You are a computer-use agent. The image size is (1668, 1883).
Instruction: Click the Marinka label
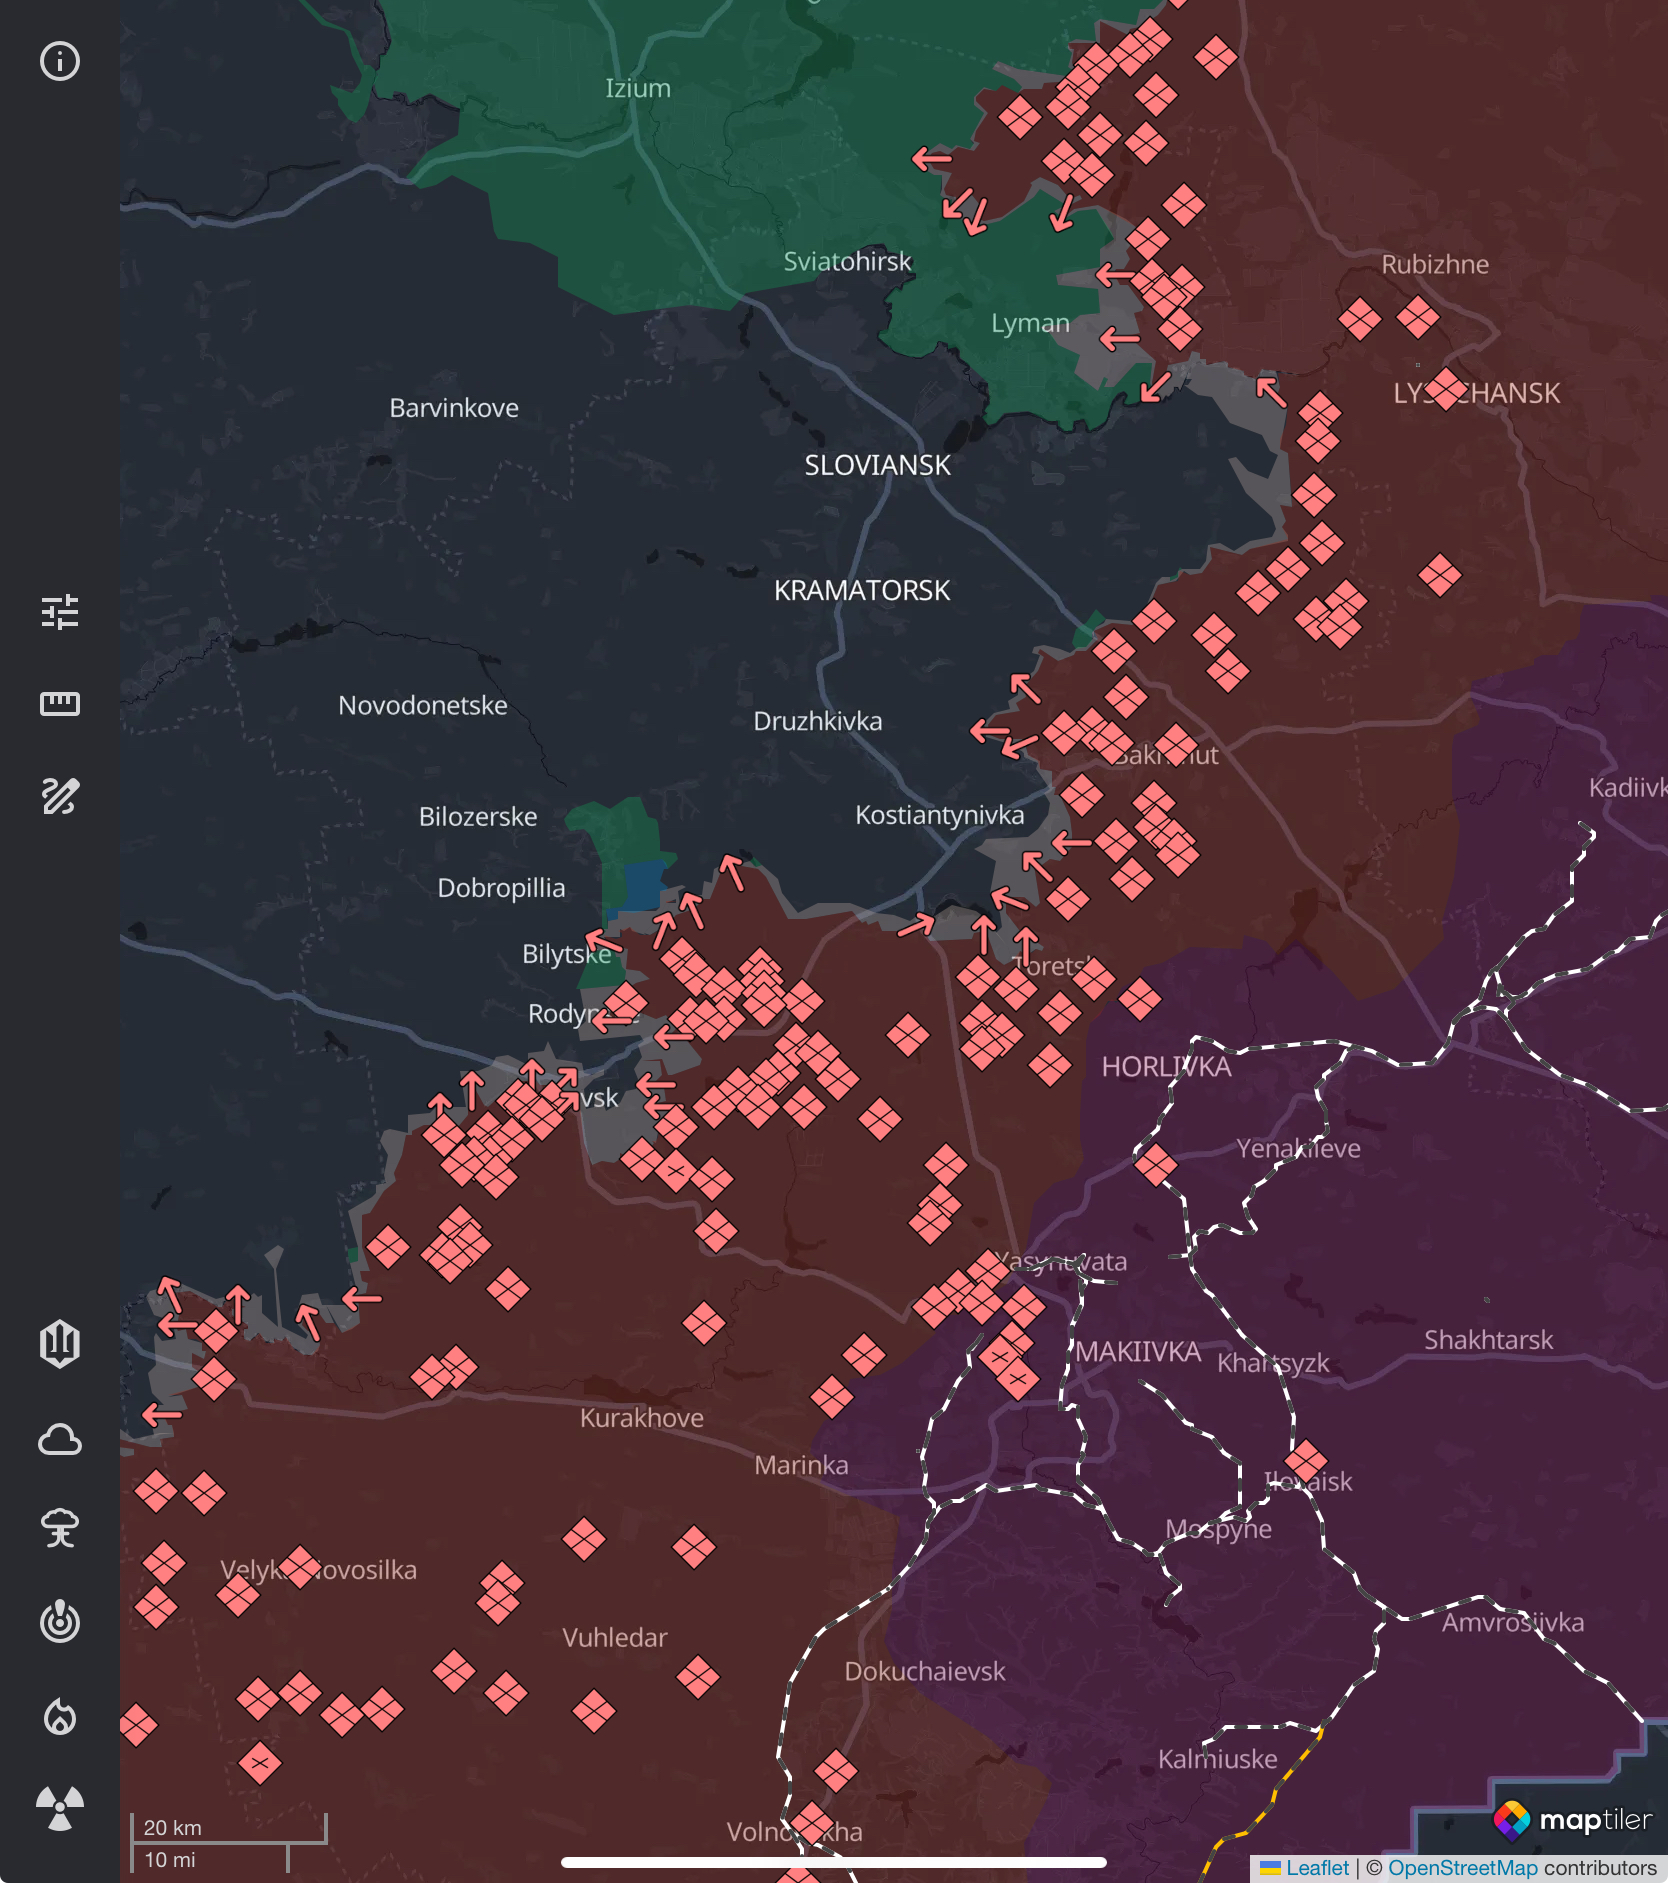801,1465
